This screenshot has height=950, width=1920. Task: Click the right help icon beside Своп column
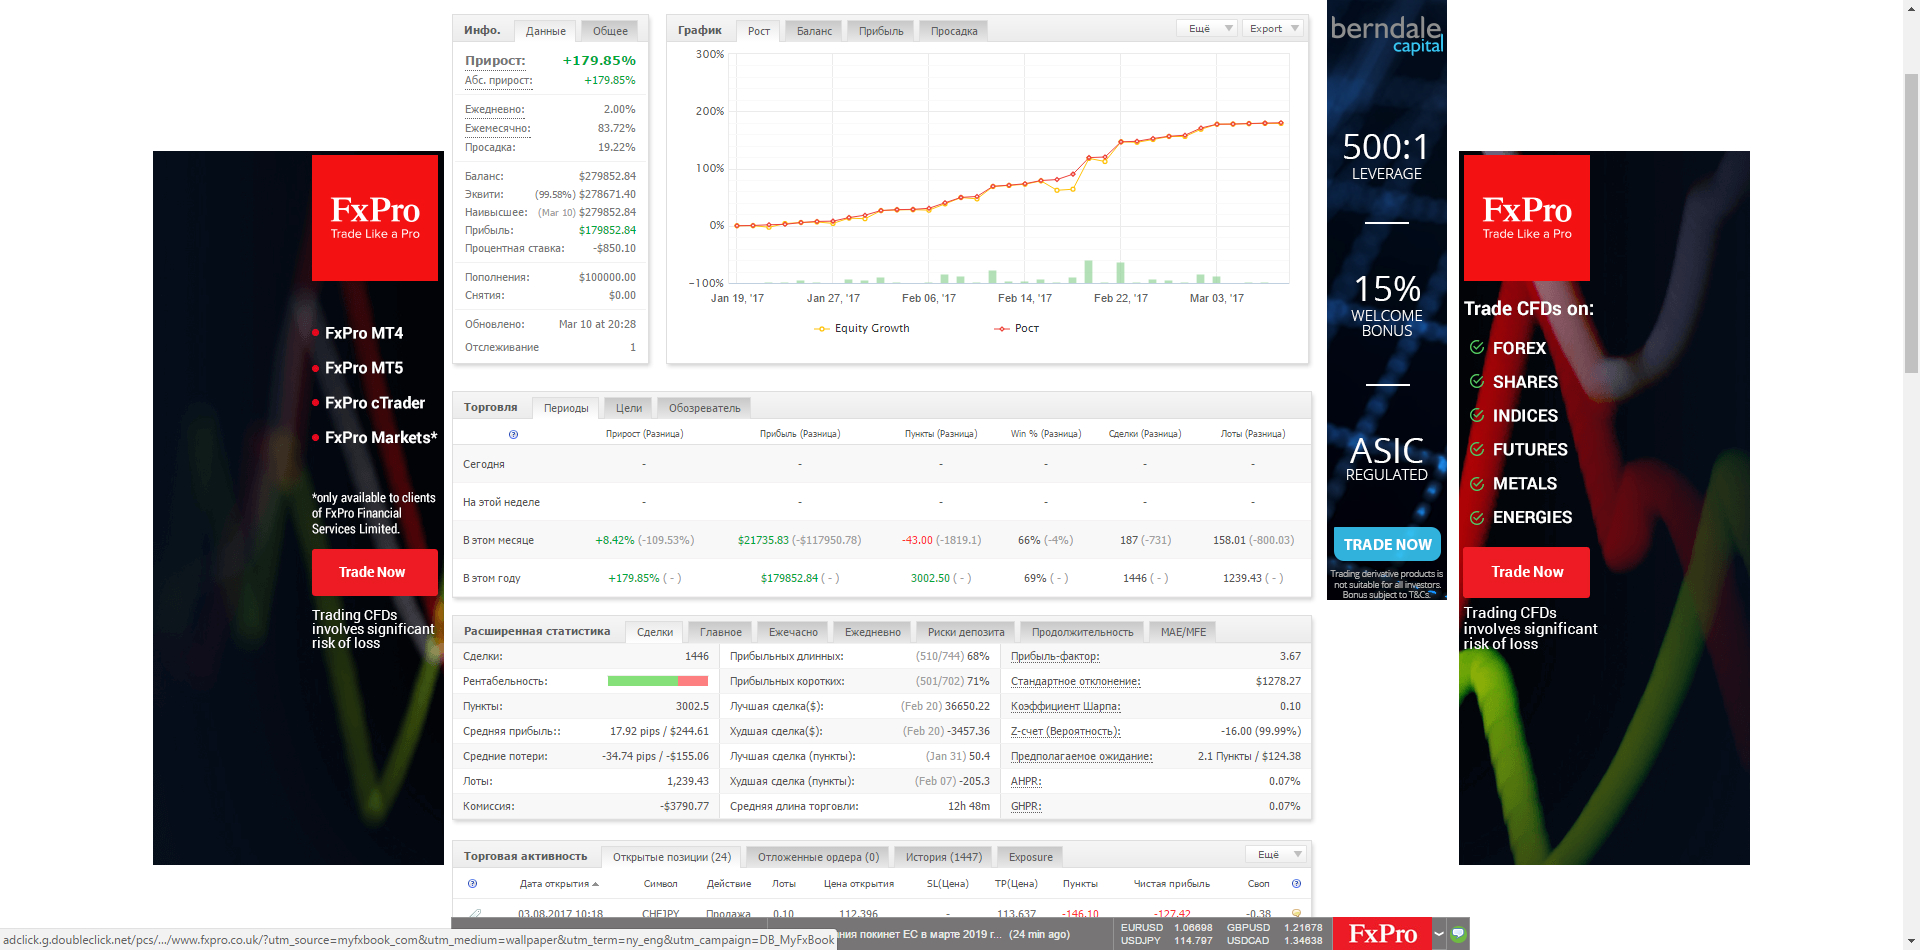(x=1296, y=884)
